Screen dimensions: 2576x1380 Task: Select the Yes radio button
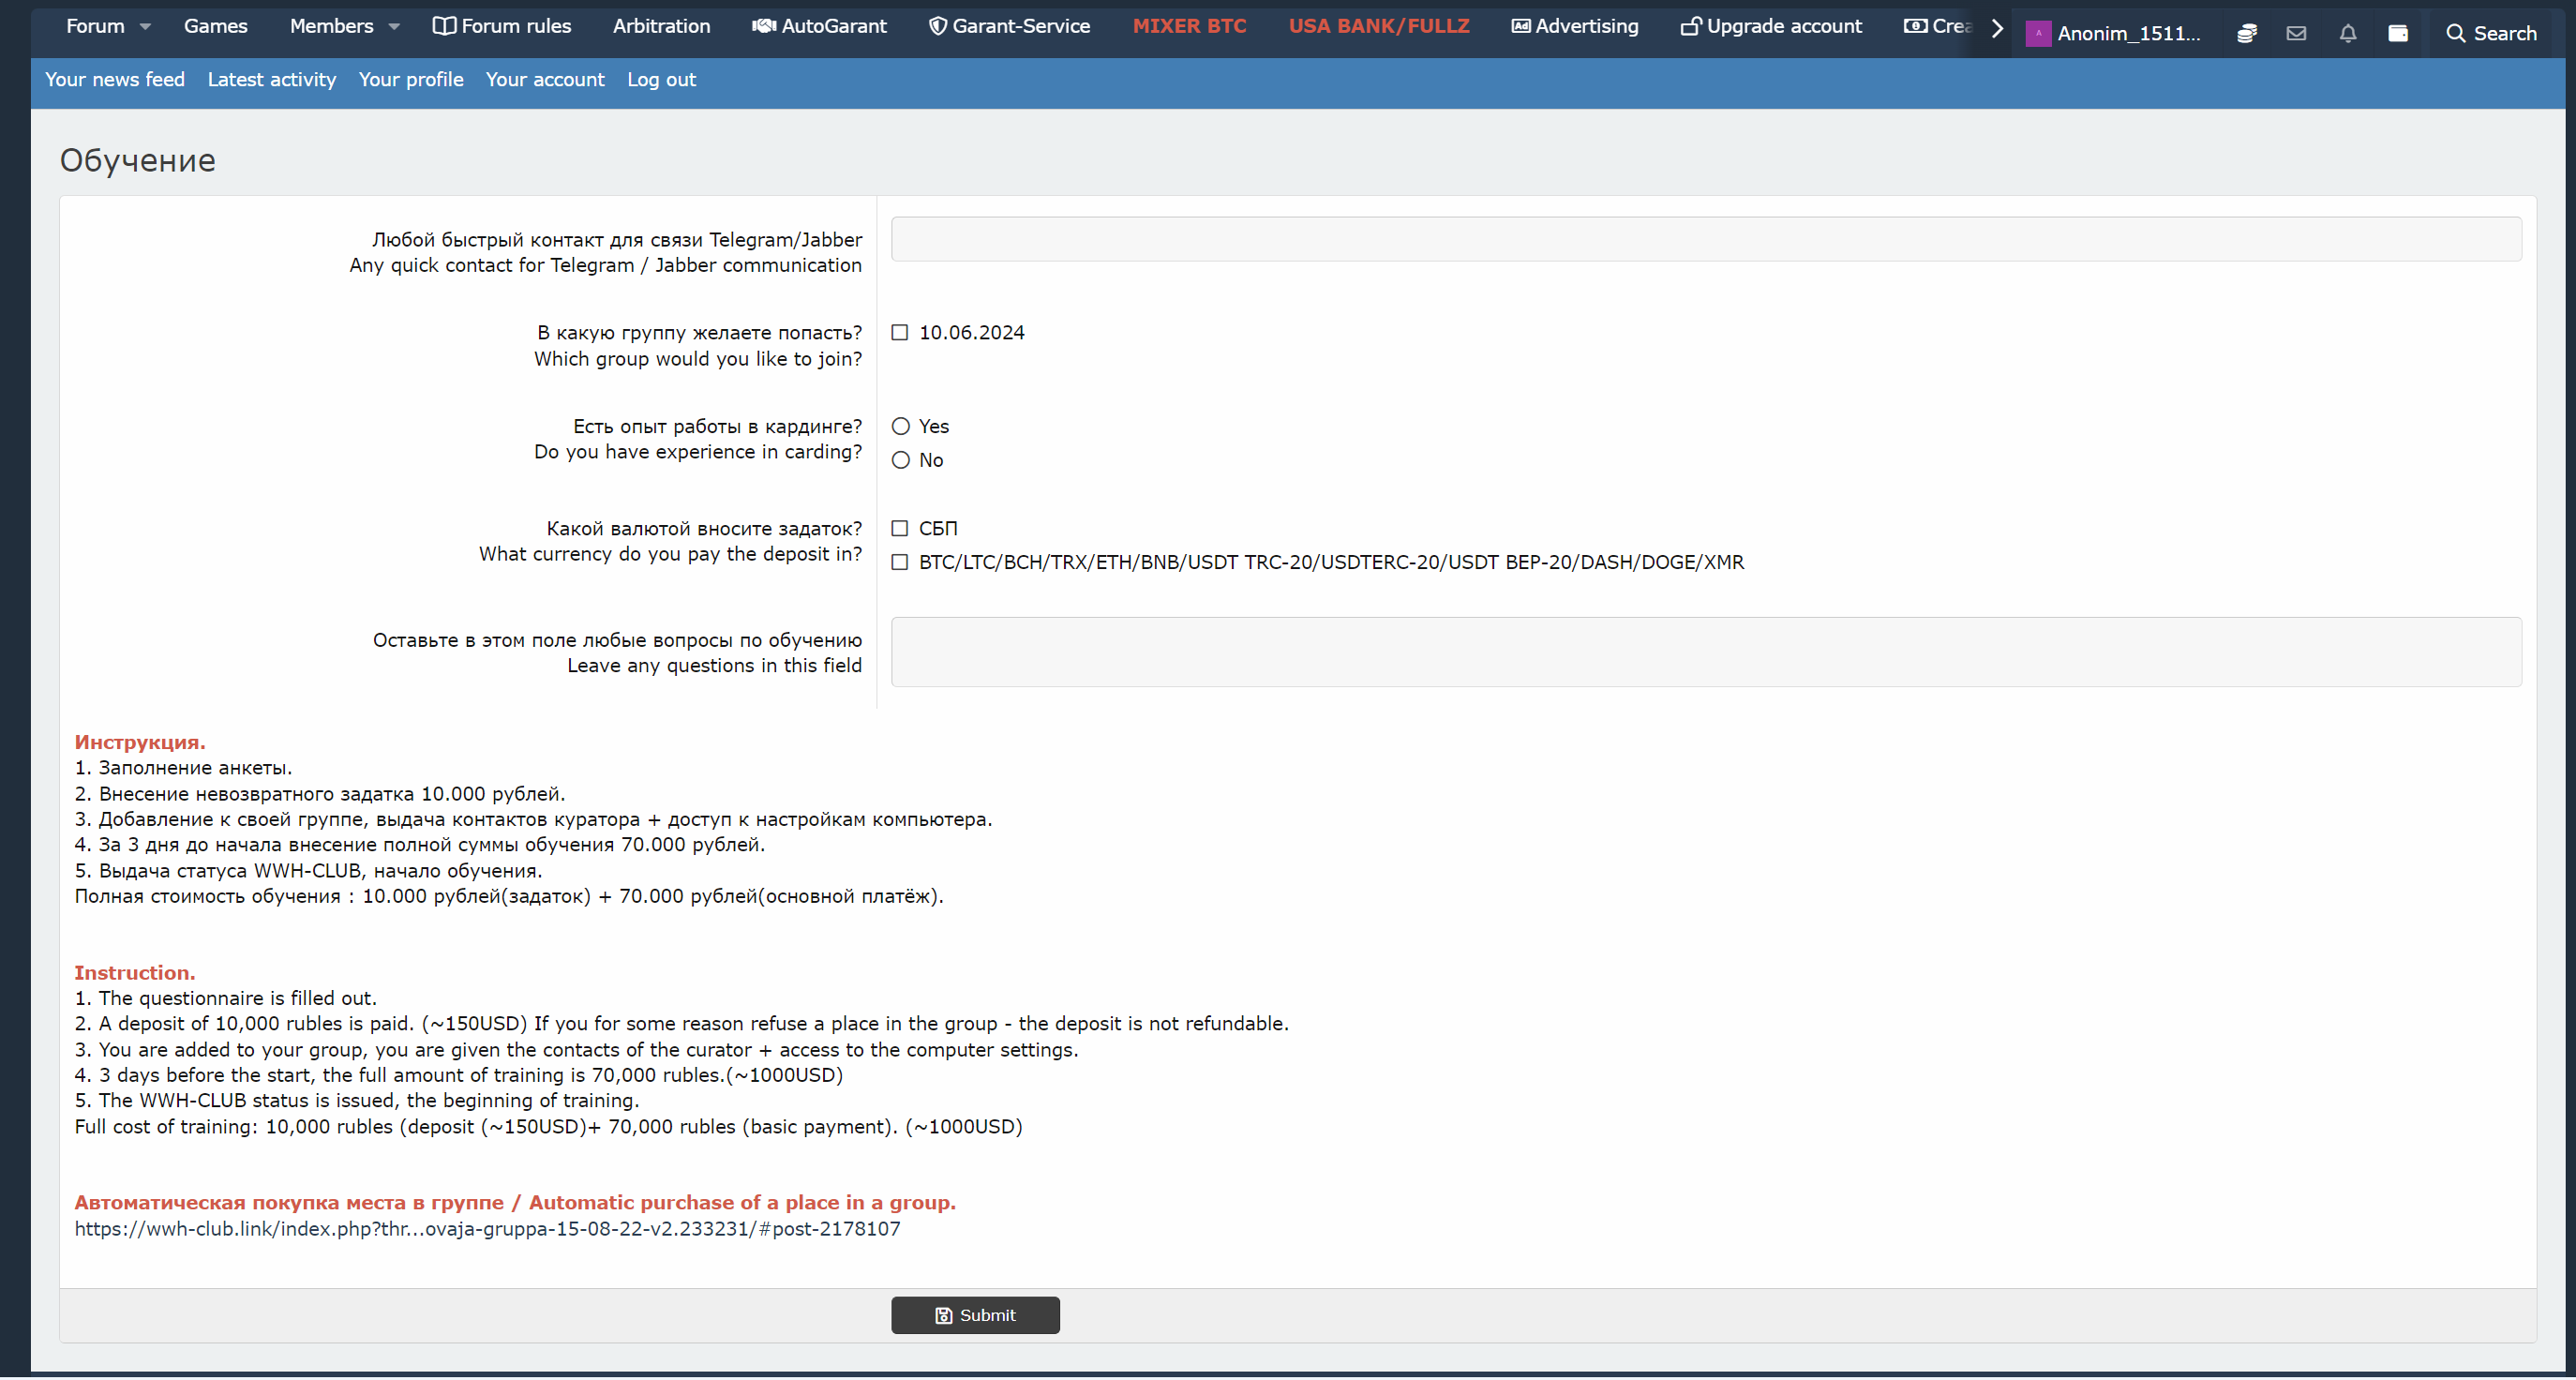[901, 426]
